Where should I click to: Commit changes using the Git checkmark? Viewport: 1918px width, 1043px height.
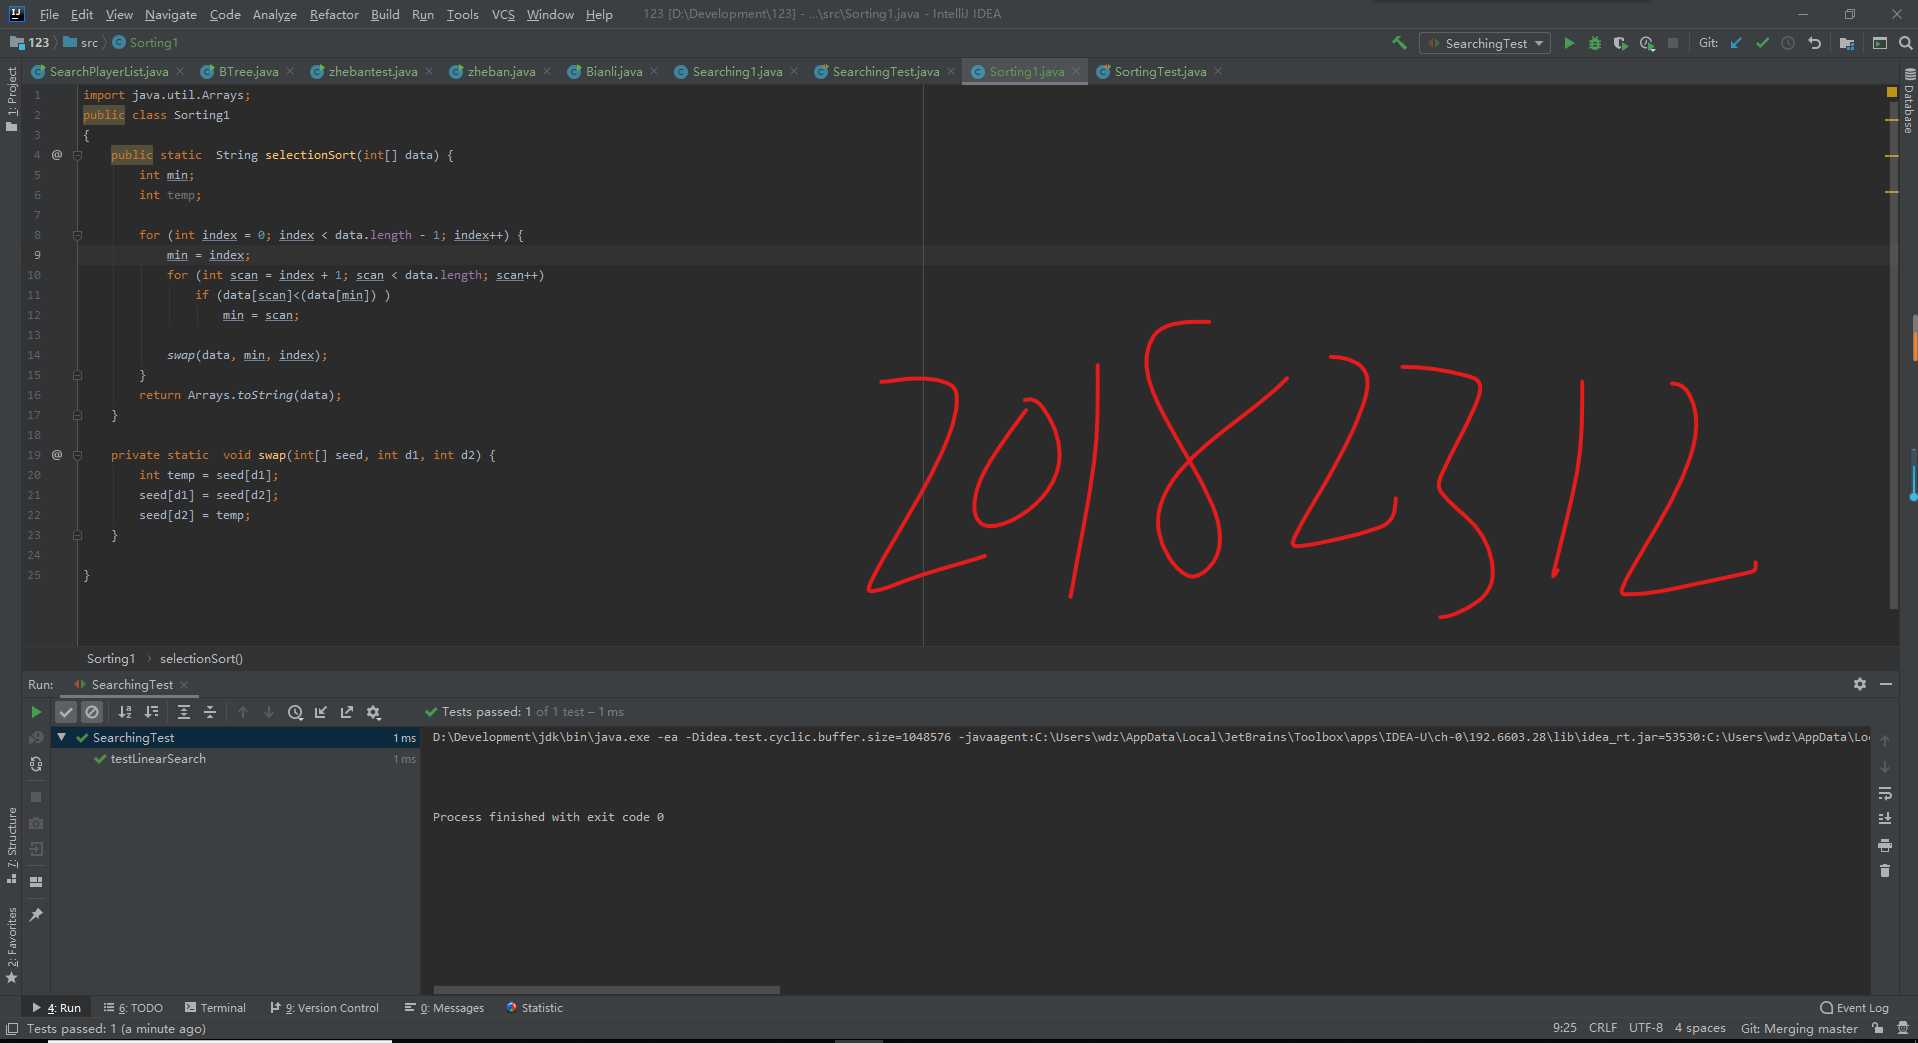(x=1762, y=43)
